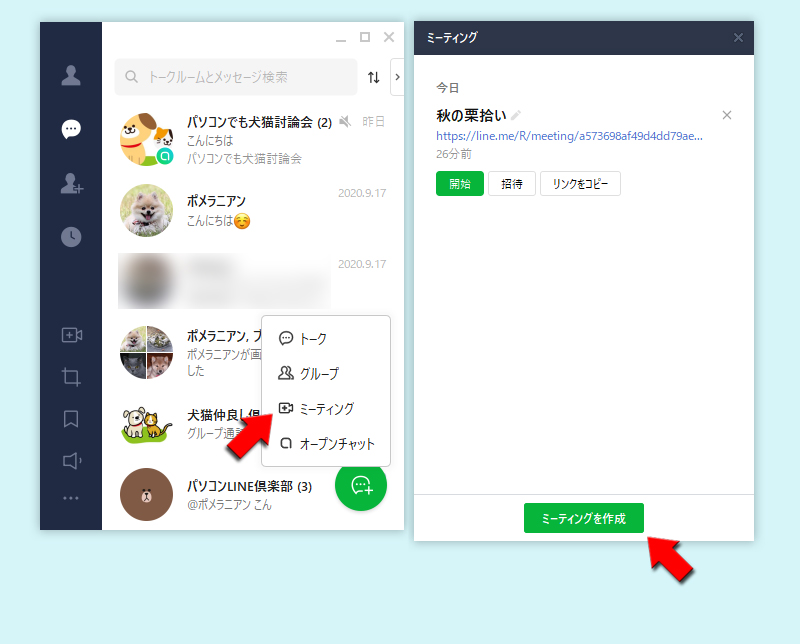The height and width of the screenshot is (644, 800).
Task: Select オープンチャット from the popup menu
Action: point(326,443)
